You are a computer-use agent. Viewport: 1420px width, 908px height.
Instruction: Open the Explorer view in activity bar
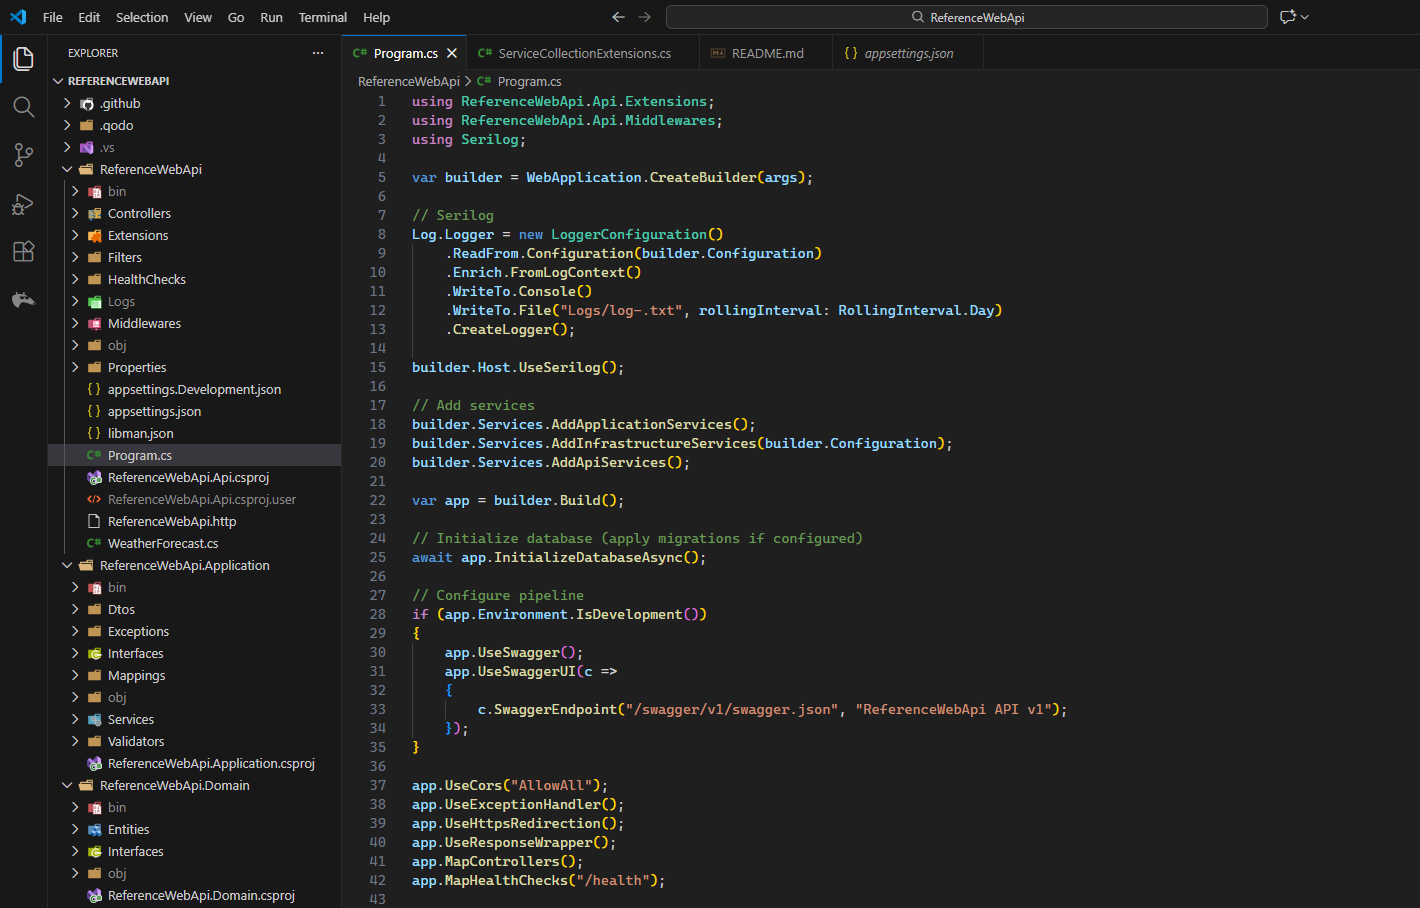24,59
